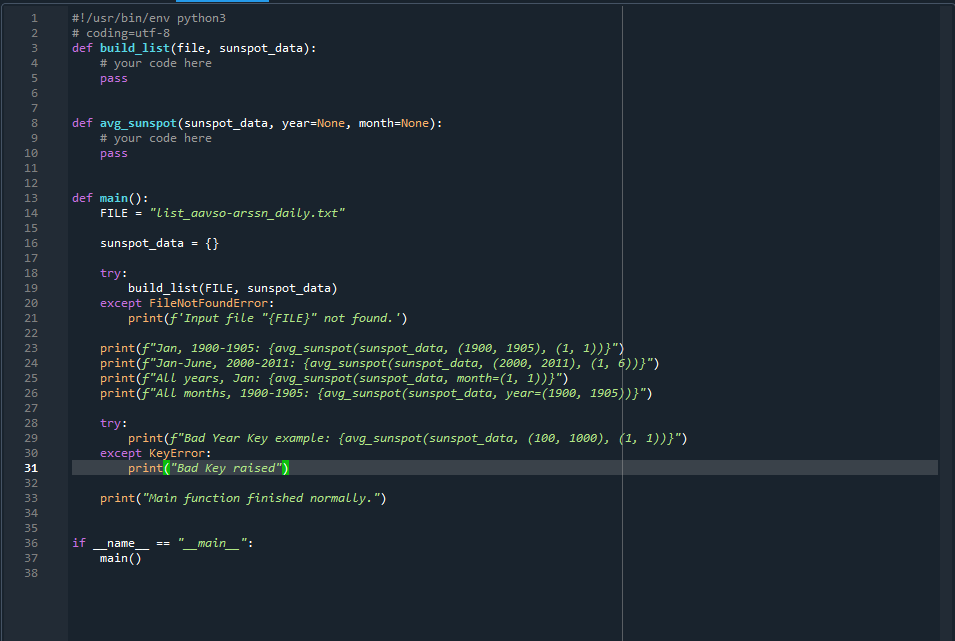Image resolution: width=955 pixels, height=641 pixels.
Task: Click line number 36 in the gutter
Action: point(31,543)
